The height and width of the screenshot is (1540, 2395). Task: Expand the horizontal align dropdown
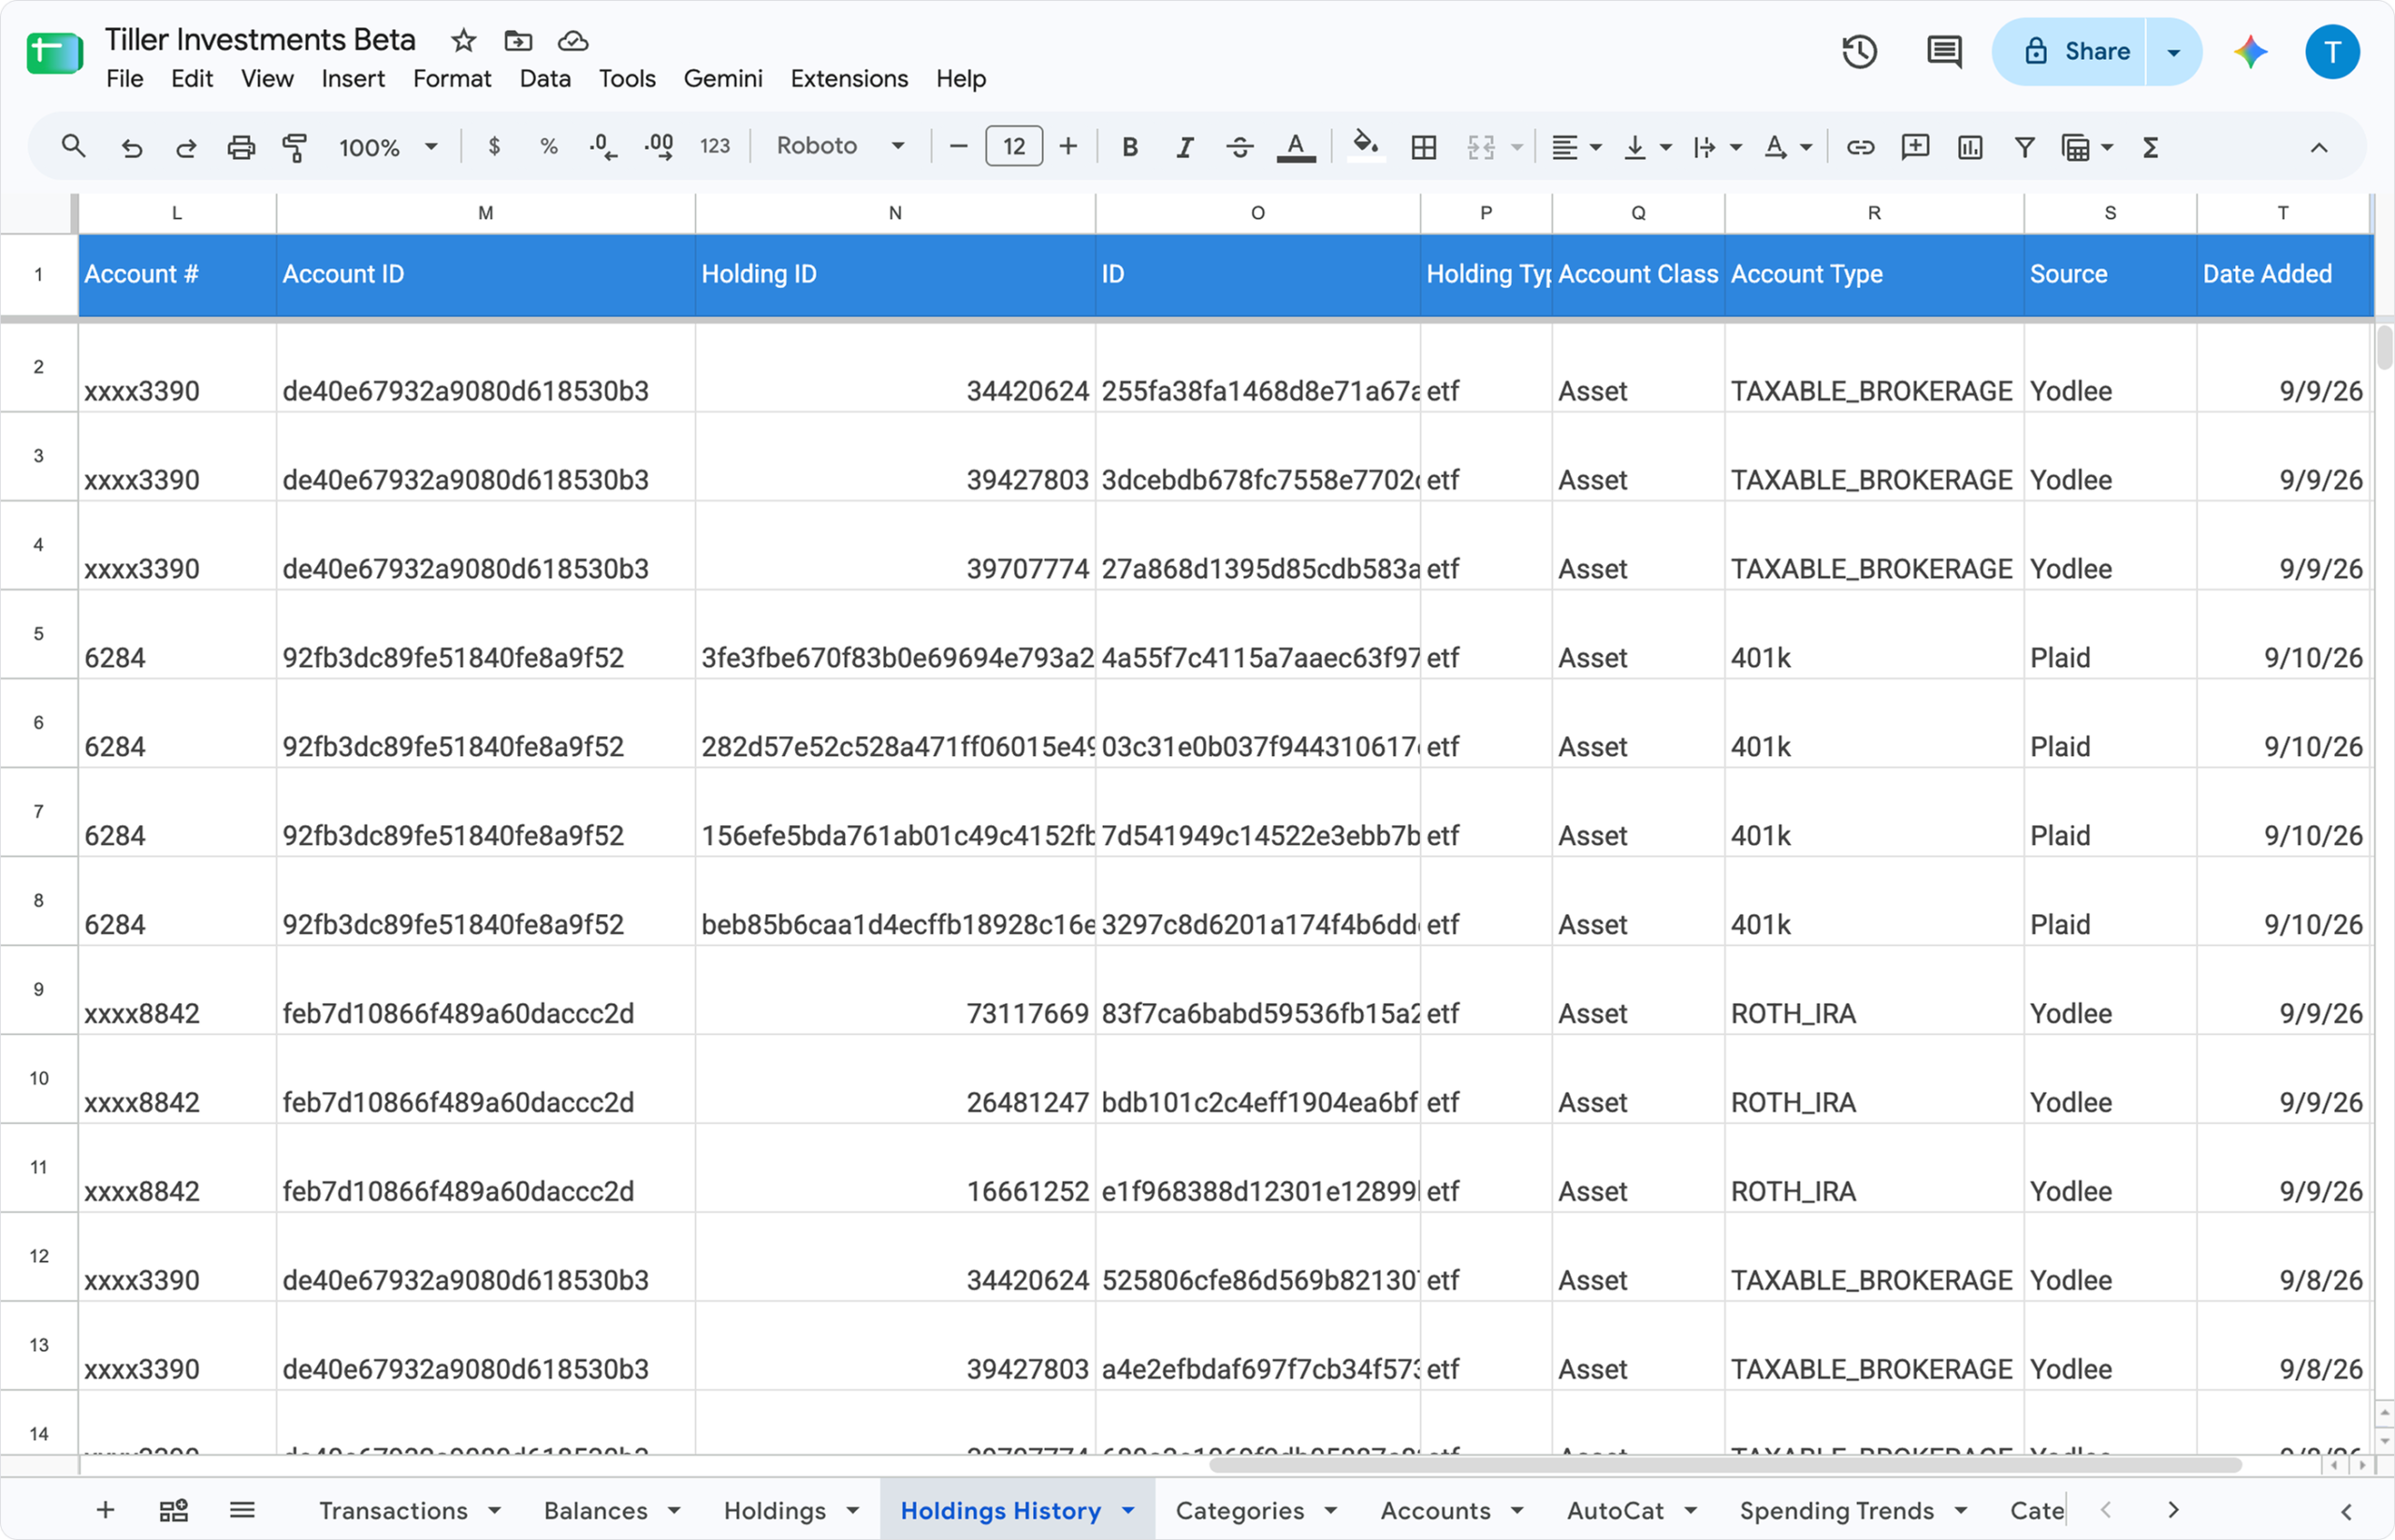coord(1596,148)
